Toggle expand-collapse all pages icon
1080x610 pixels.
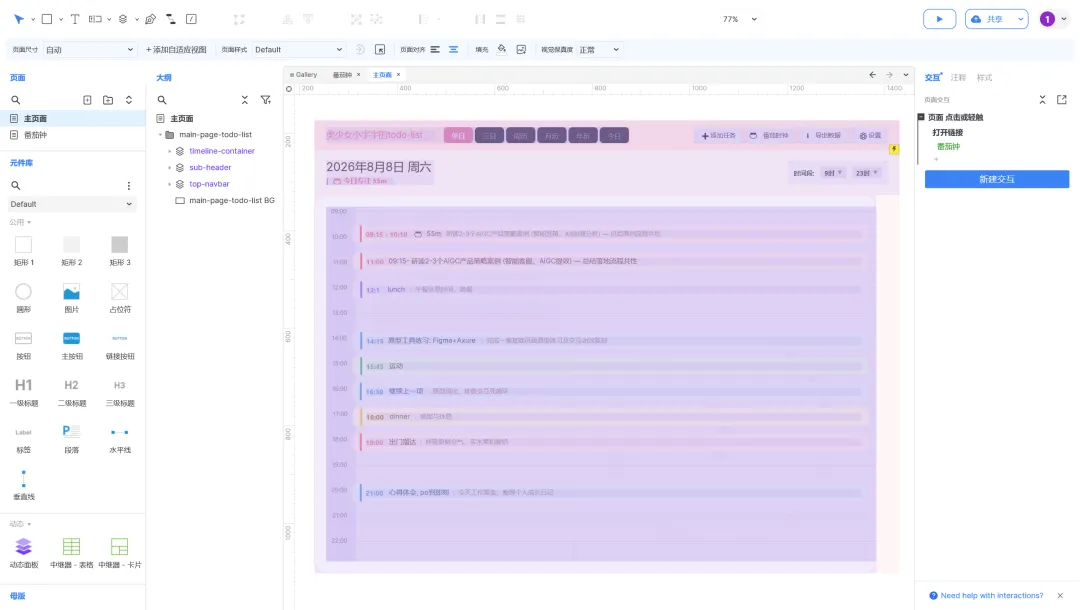point(129,100)
